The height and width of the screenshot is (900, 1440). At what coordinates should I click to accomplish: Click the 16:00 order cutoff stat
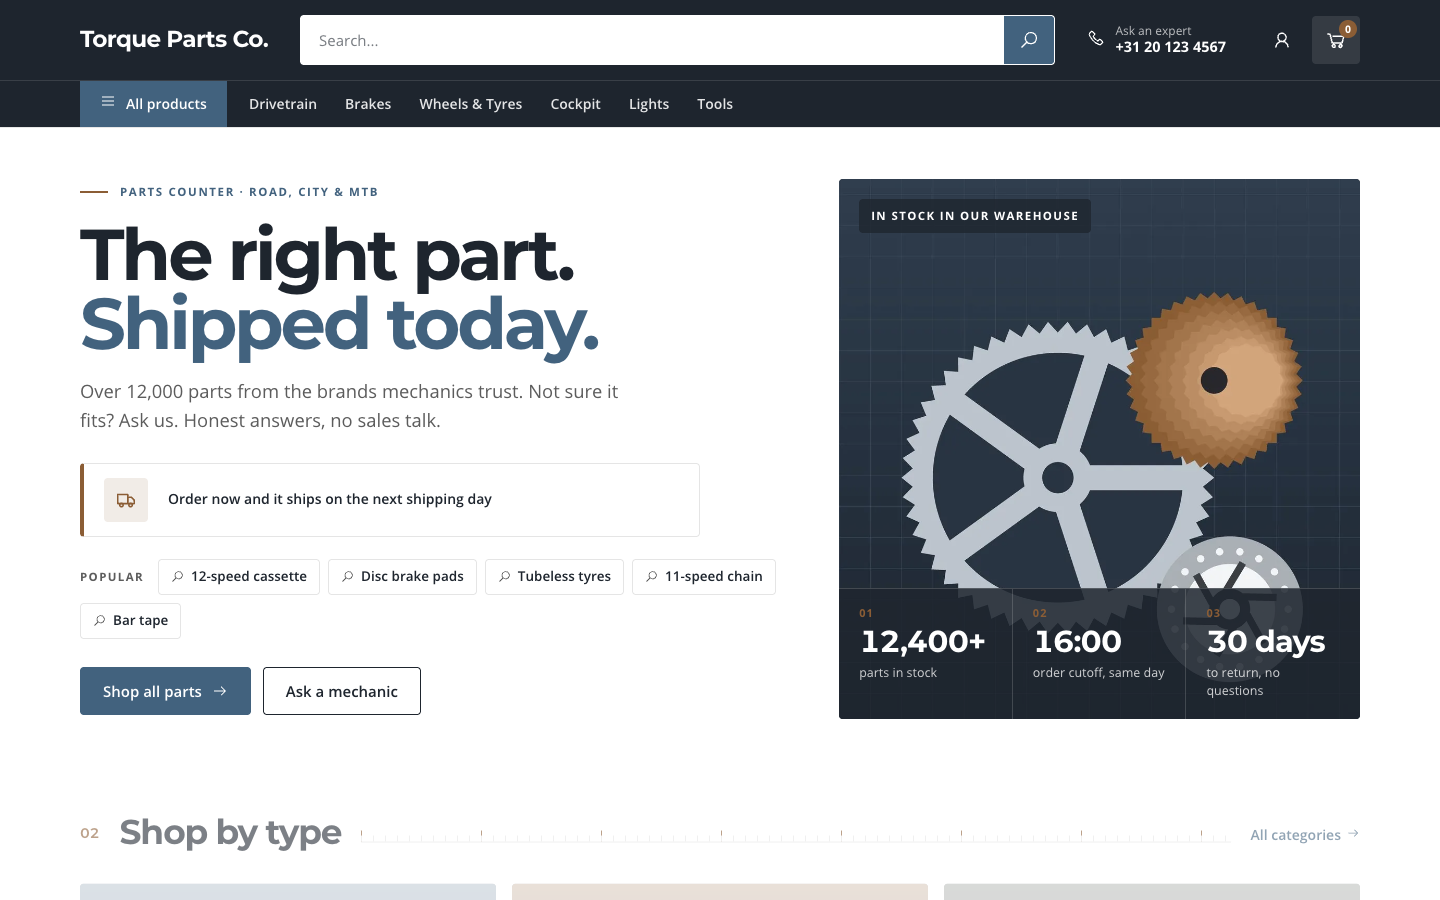(x=1099, y=654)
